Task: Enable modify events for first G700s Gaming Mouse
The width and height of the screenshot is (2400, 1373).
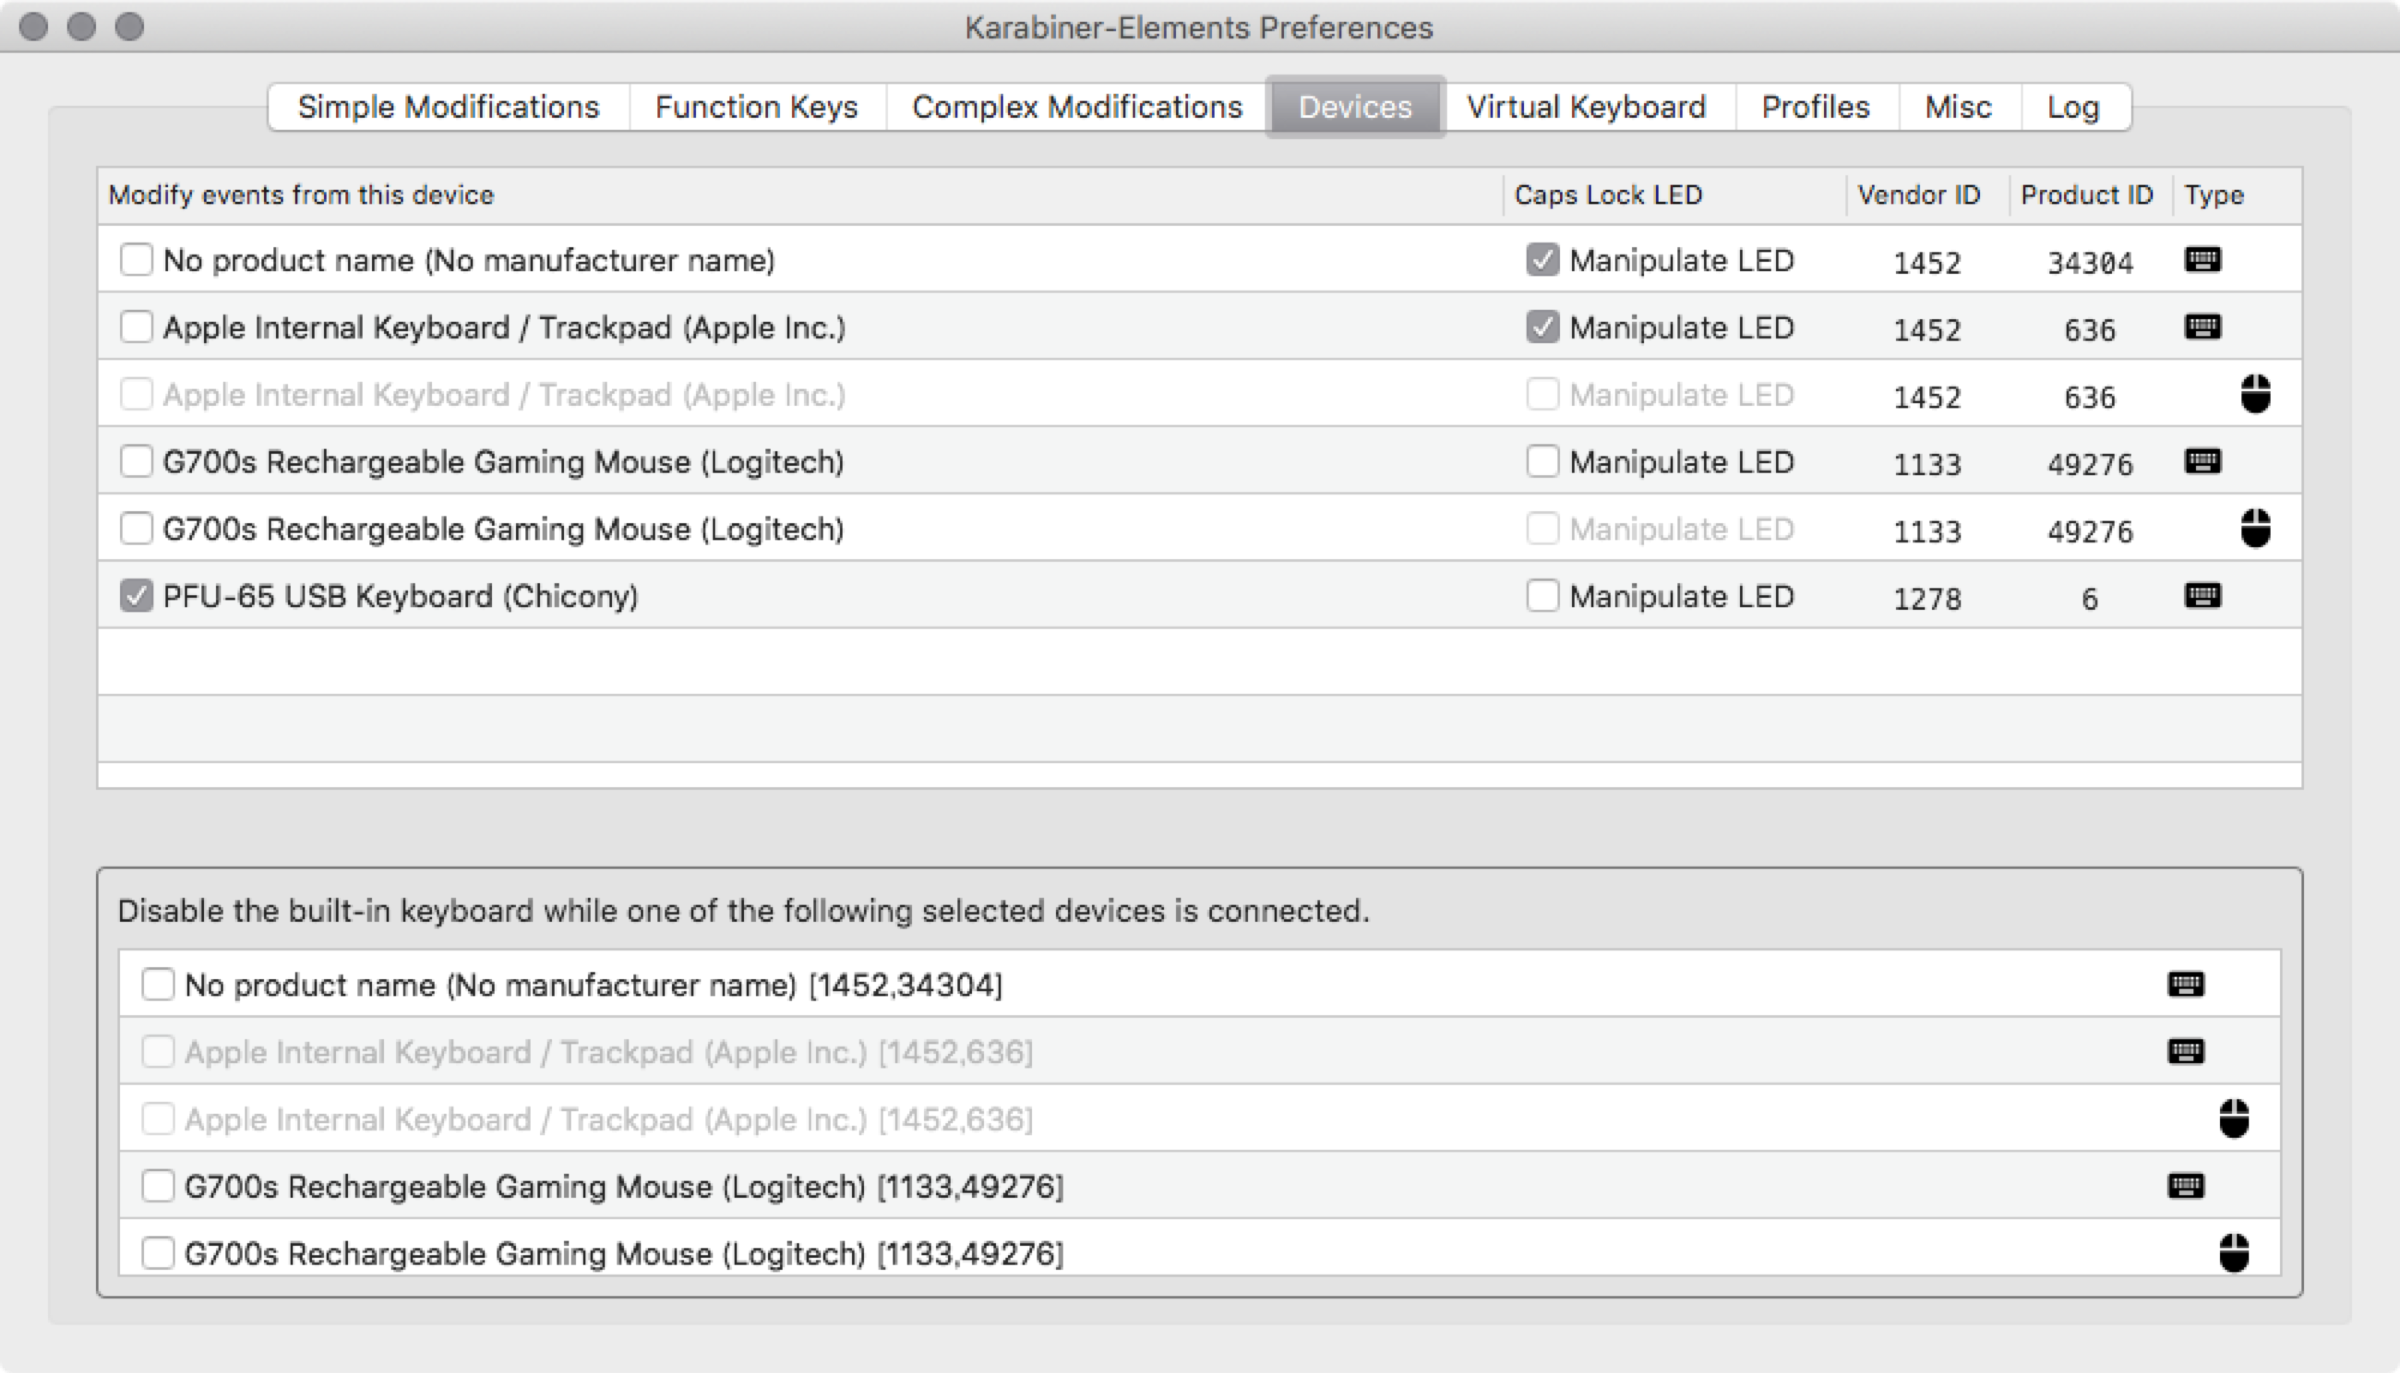Action: click(136, 461)
